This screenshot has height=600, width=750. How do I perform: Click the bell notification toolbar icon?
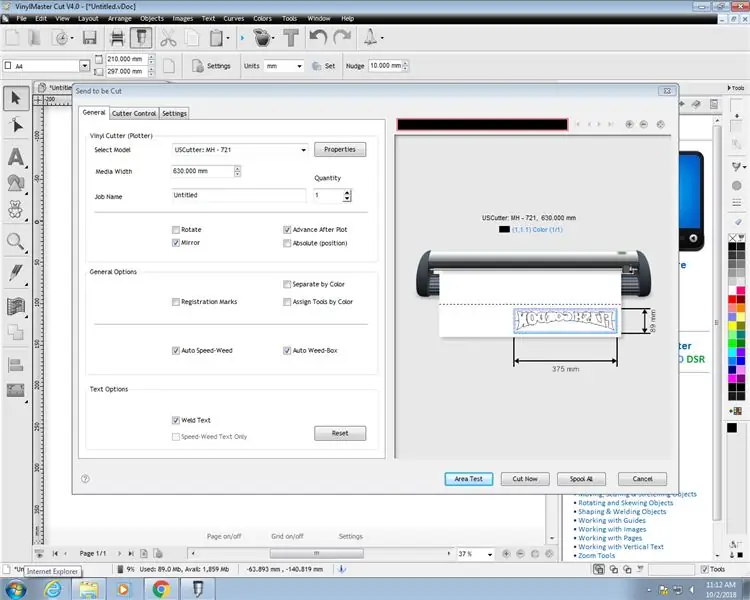tap(370, 37)
